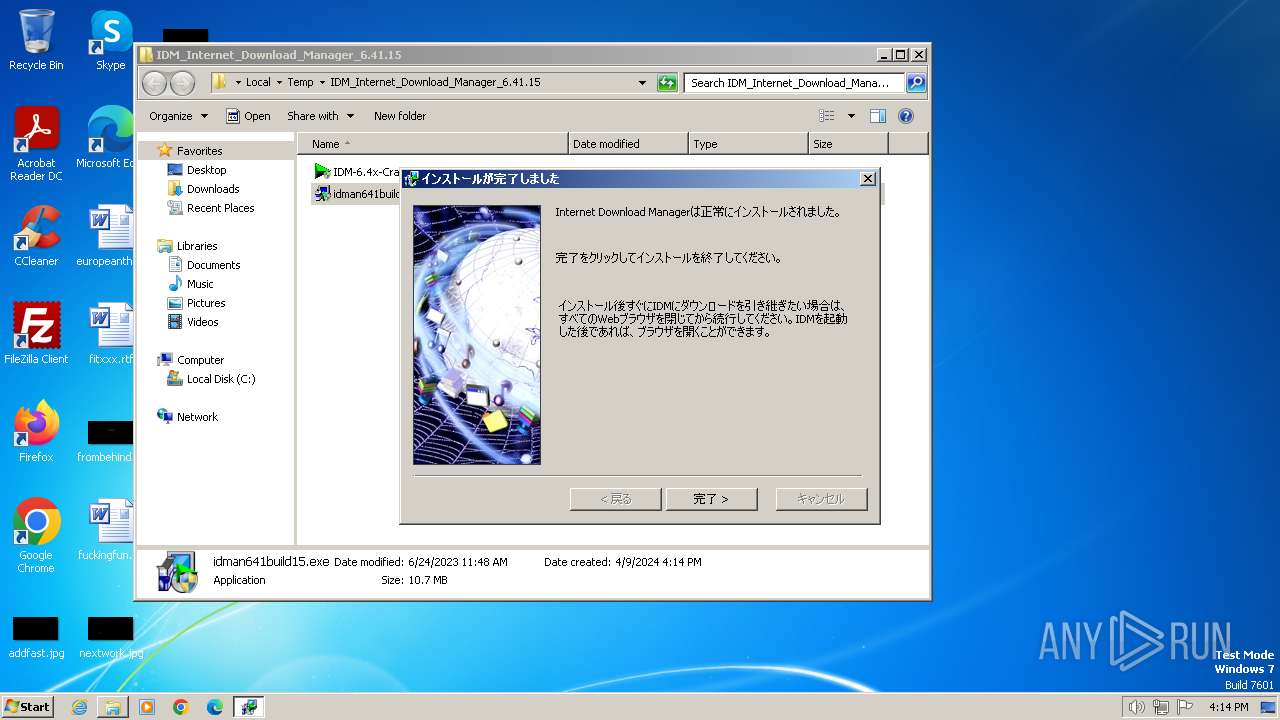
Task: Click New folder in the toolbar
Action: tap(400, 116)
